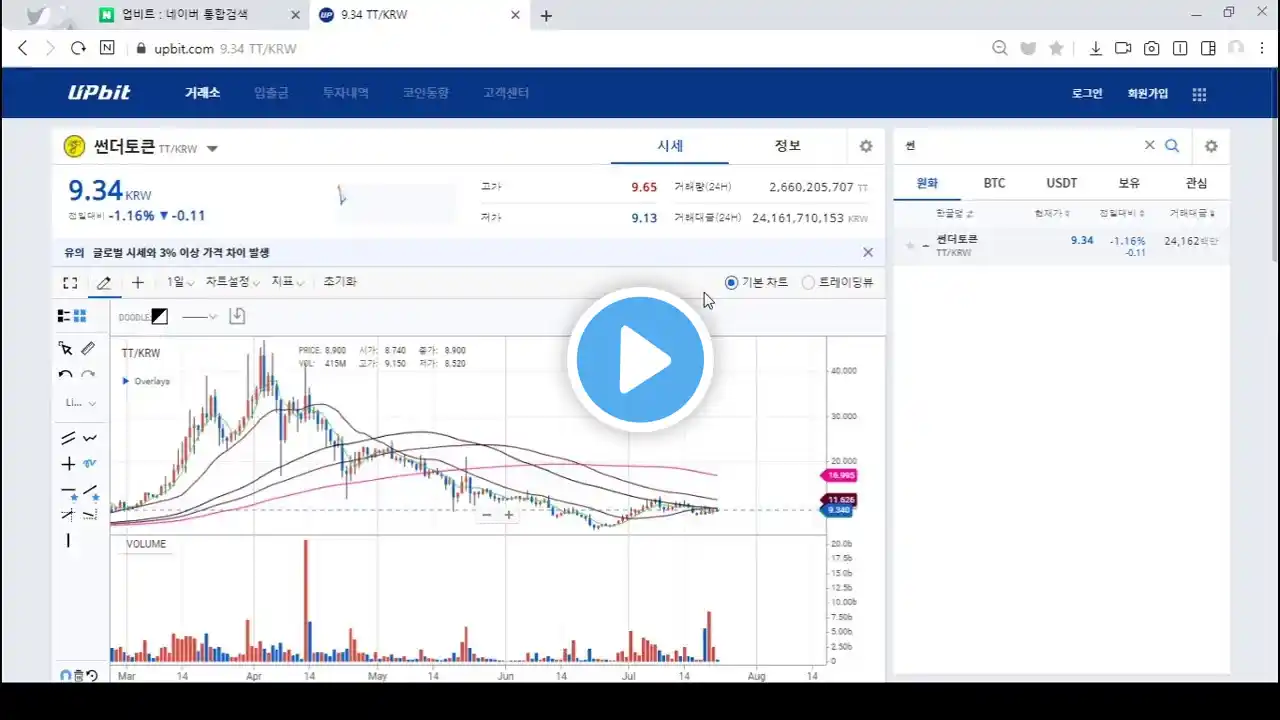Viewport: 1280px width, 720px height.
Task: Switch drawing tools to list view
Action: 64,316
